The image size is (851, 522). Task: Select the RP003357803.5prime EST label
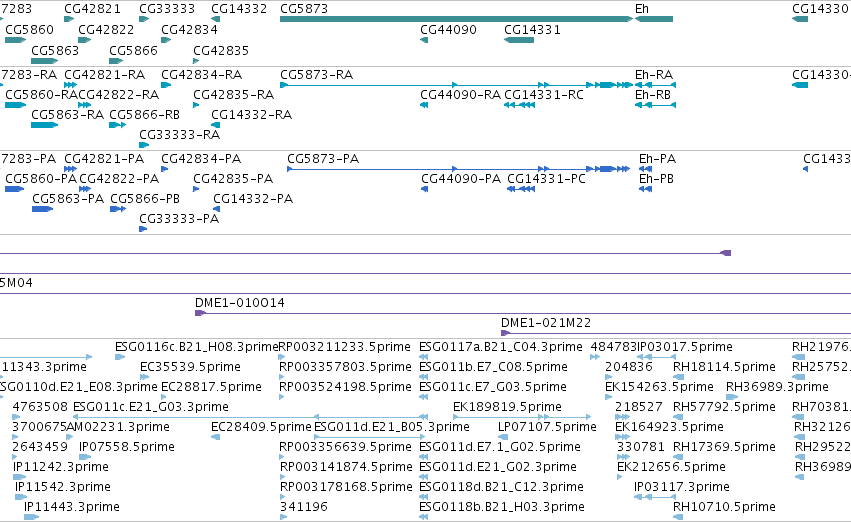coord(345,367)
